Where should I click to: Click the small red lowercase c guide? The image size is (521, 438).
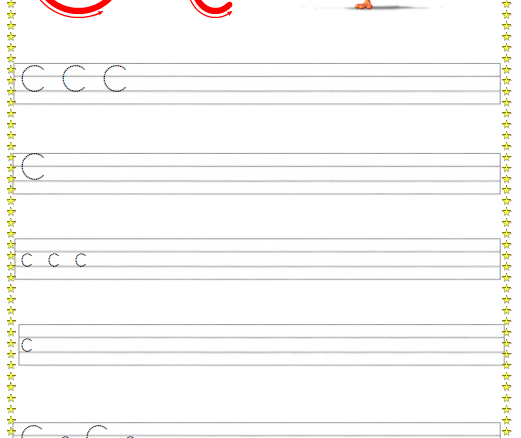(211, 7)
